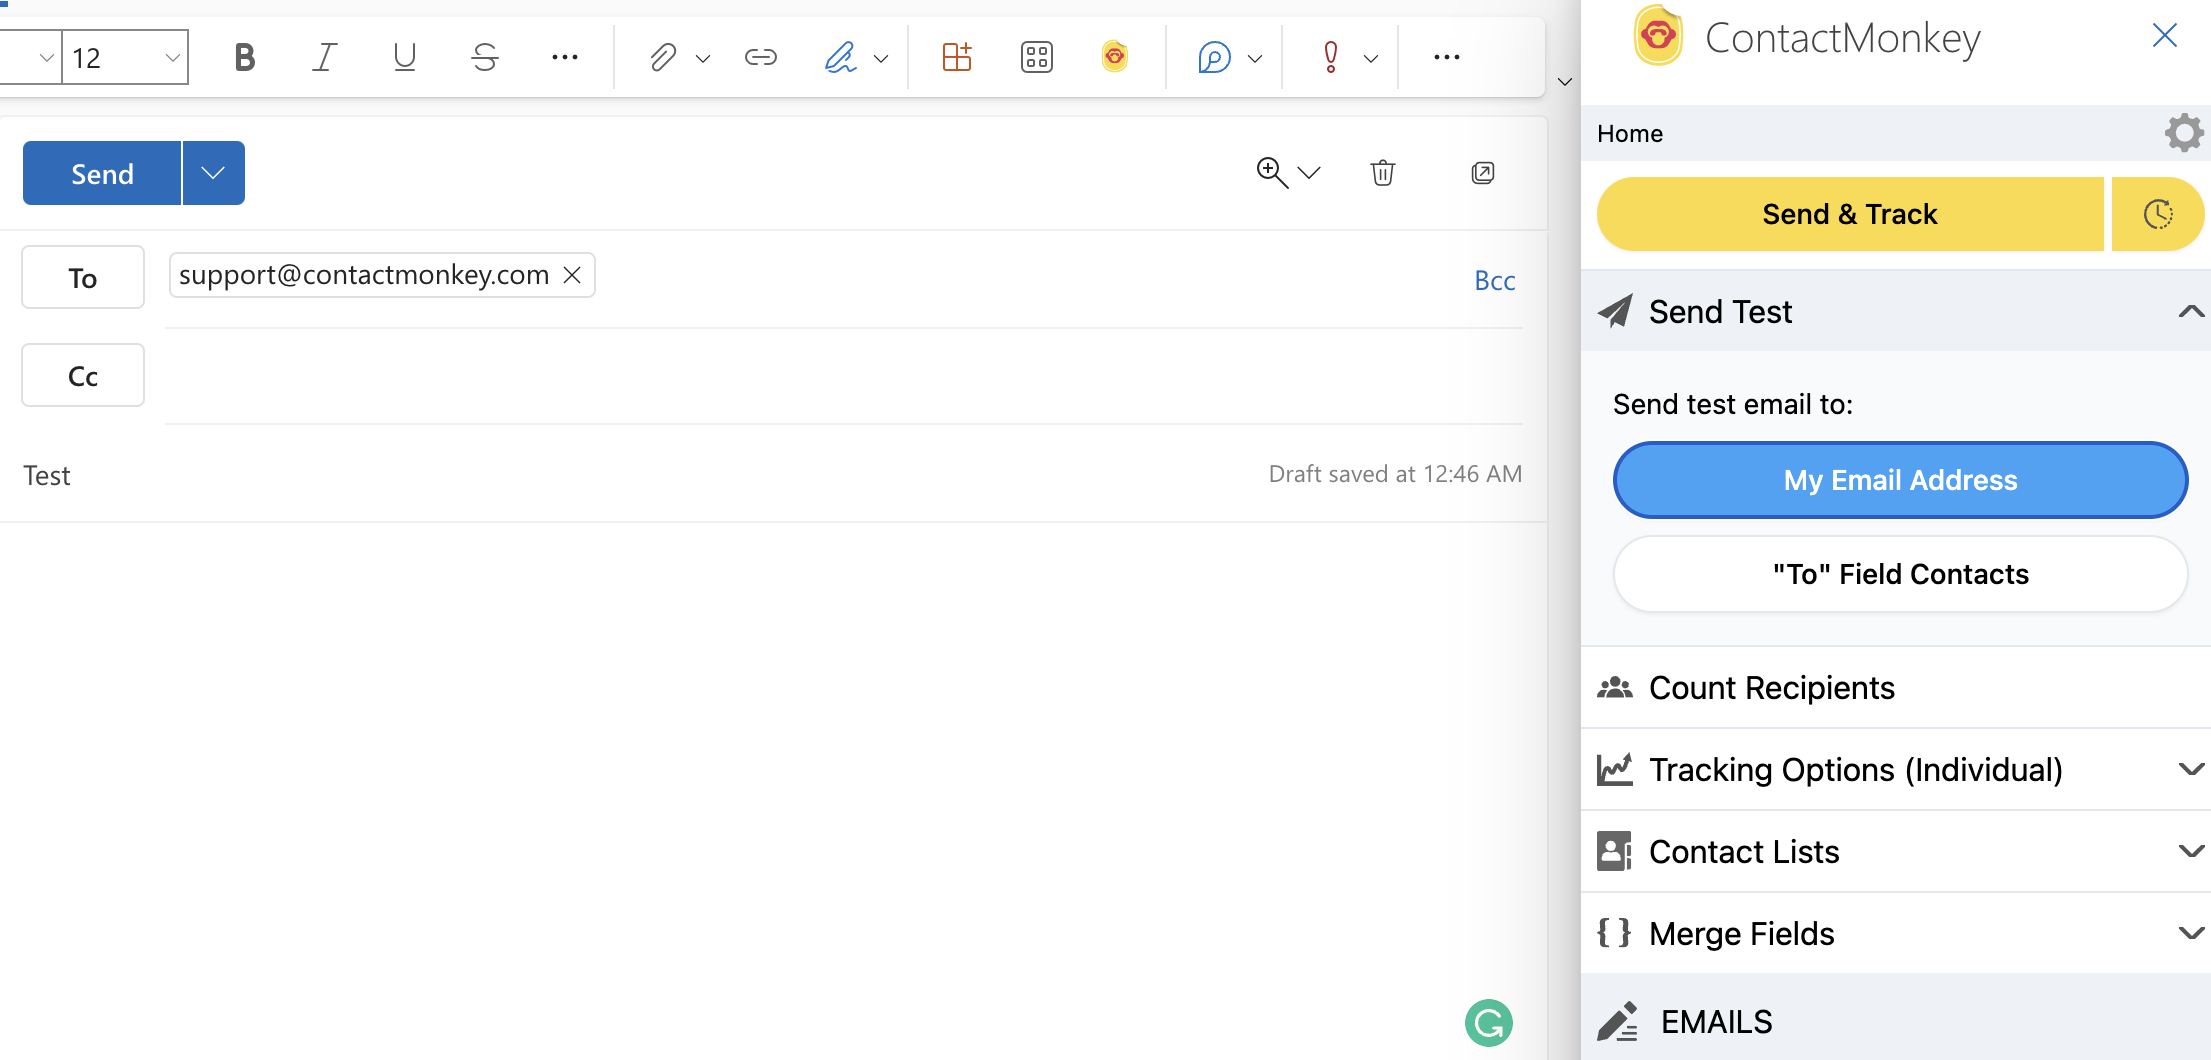Open Count Recipients
The width and height of the screenshot is (2211, 1060).
[x=1896, y=688]
